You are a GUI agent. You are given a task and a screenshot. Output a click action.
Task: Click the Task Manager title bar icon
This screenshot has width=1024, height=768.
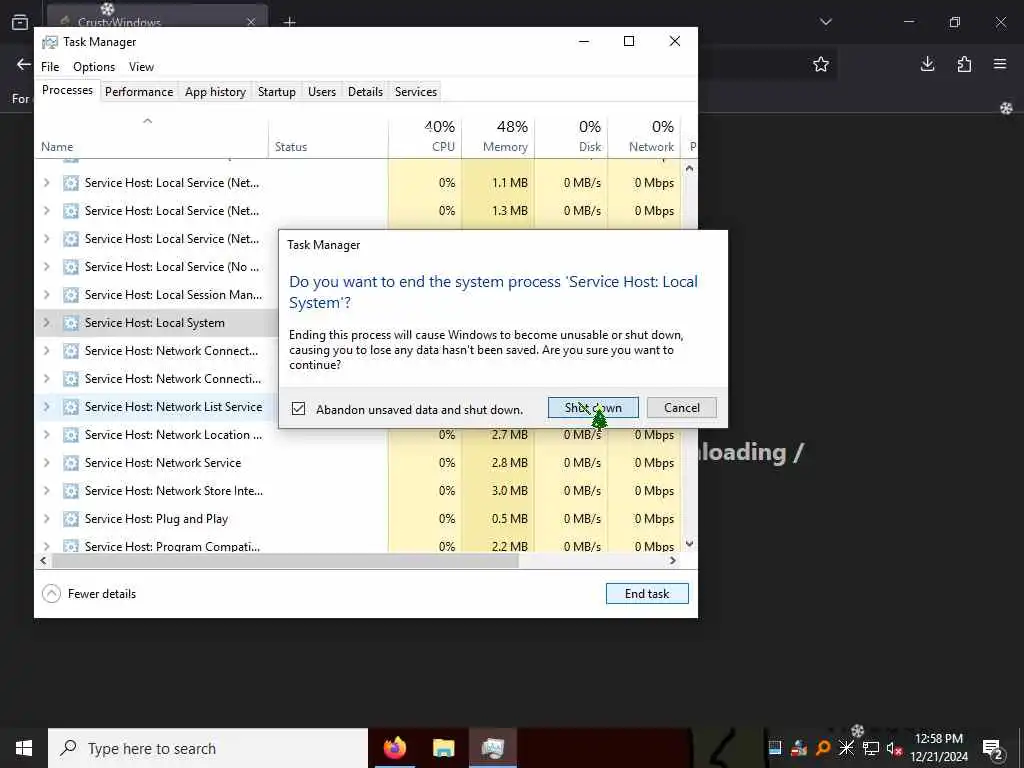click(x=49, y=42)
